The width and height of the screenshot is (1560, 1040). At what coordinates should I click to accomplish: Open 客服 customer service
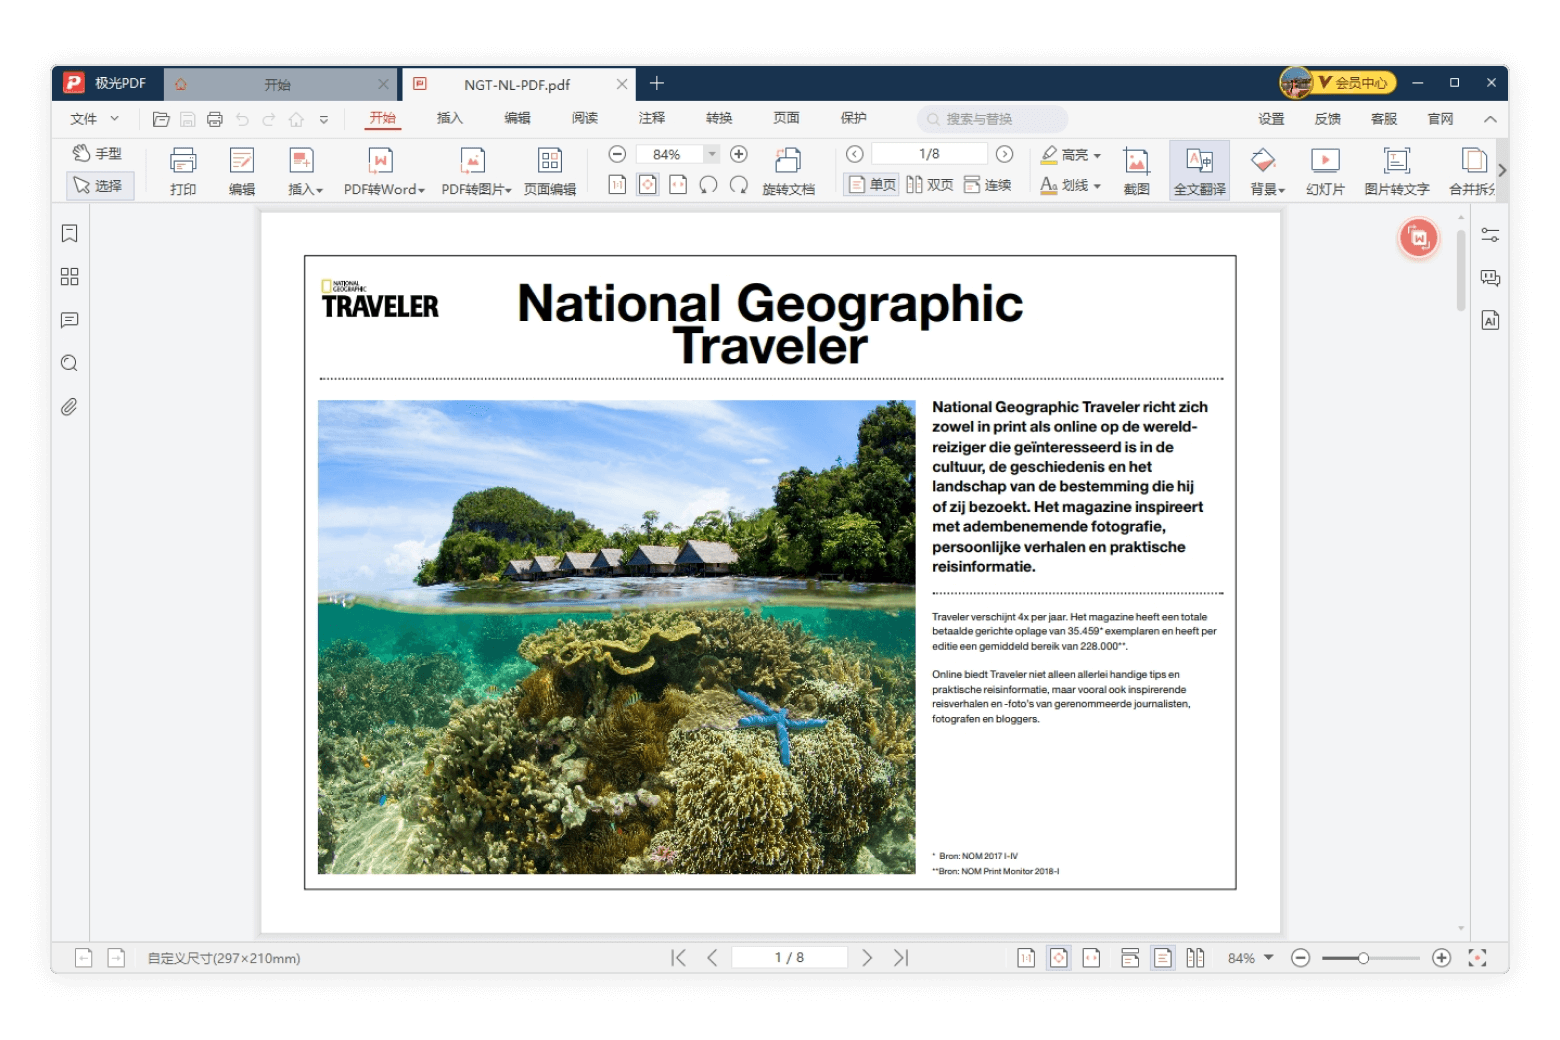[x=1384, y=119]
